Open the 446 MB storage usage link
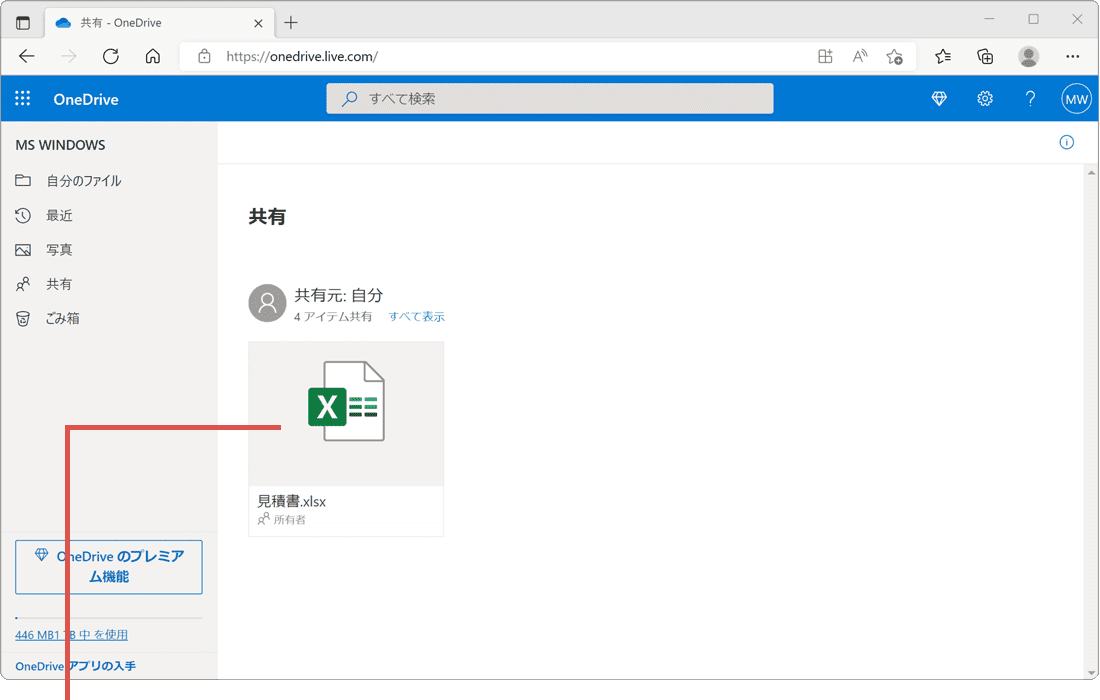 tap(72, 635)
